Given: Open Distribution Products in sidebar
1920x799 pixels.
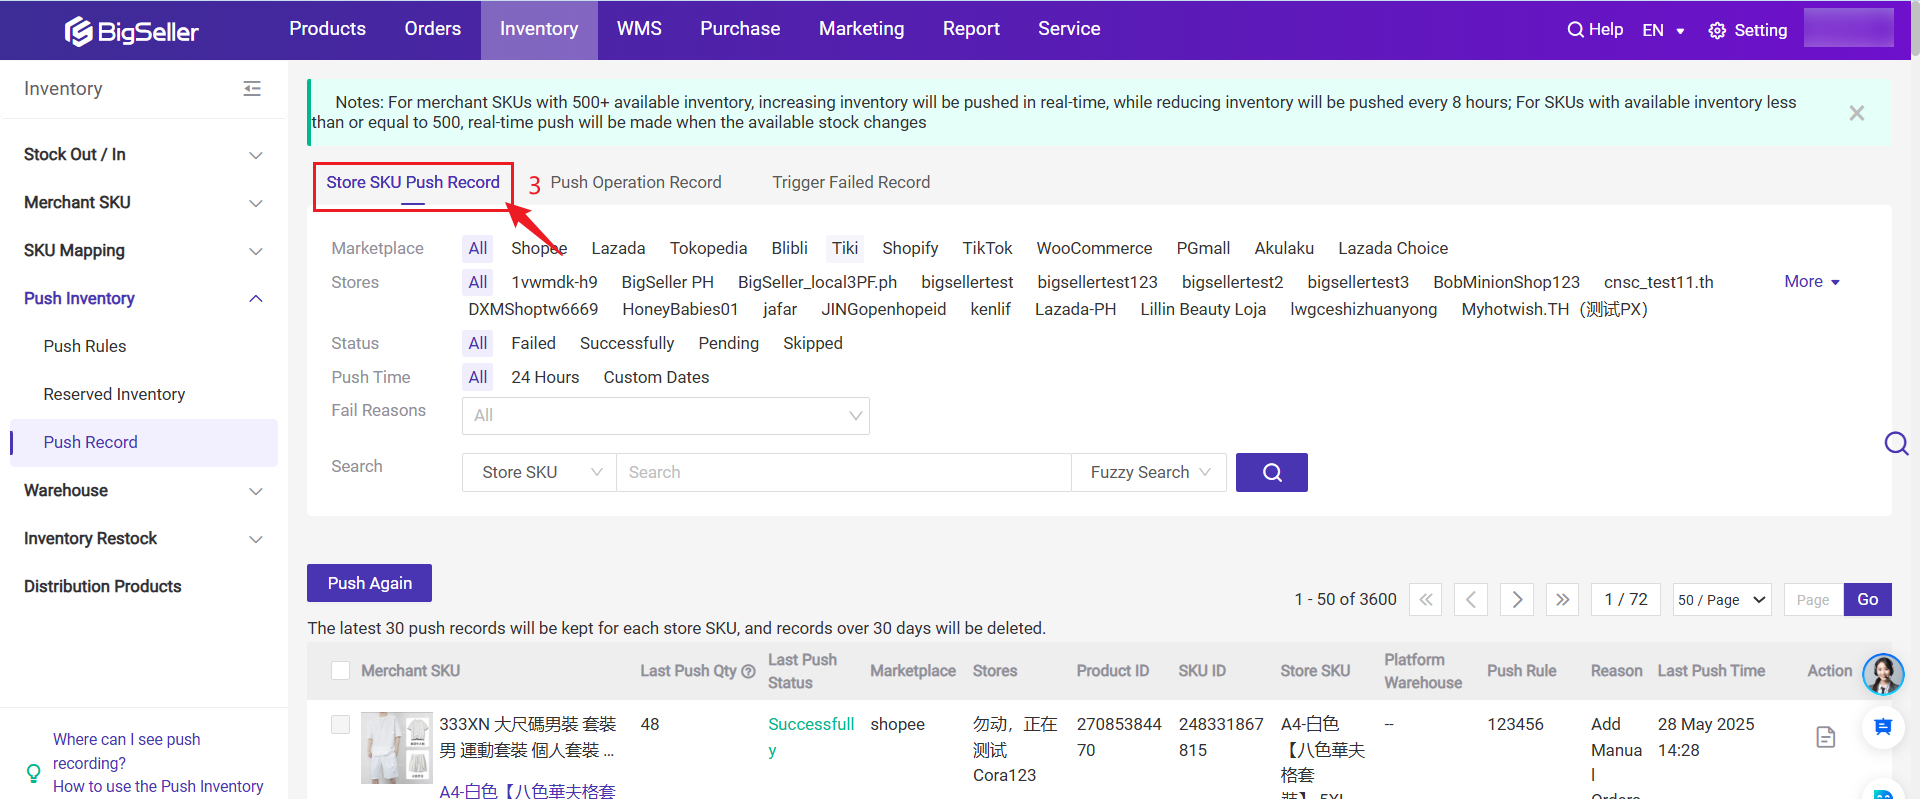Looking at the screenshot, I should [103, 586].
